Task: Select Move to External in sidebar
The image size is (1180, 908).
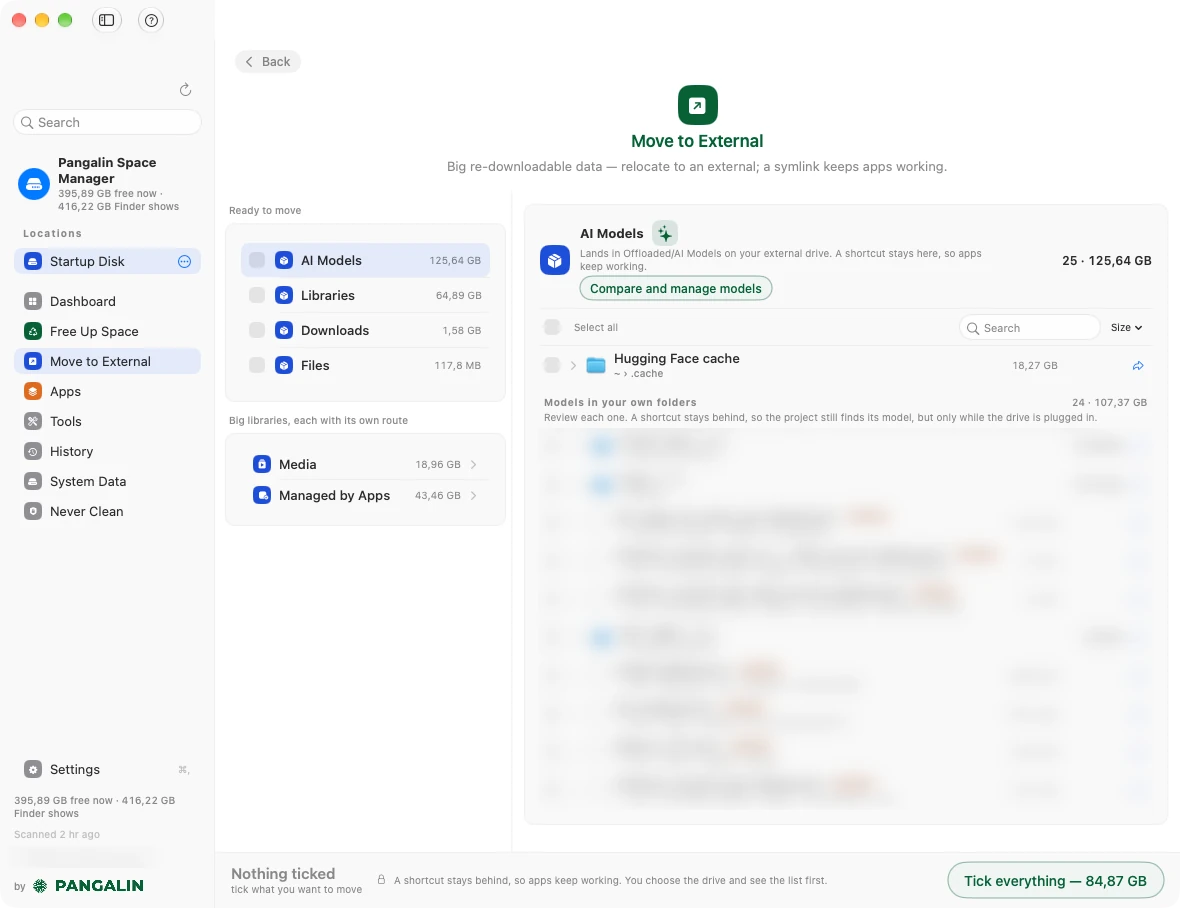Action: tap(107, 362)
